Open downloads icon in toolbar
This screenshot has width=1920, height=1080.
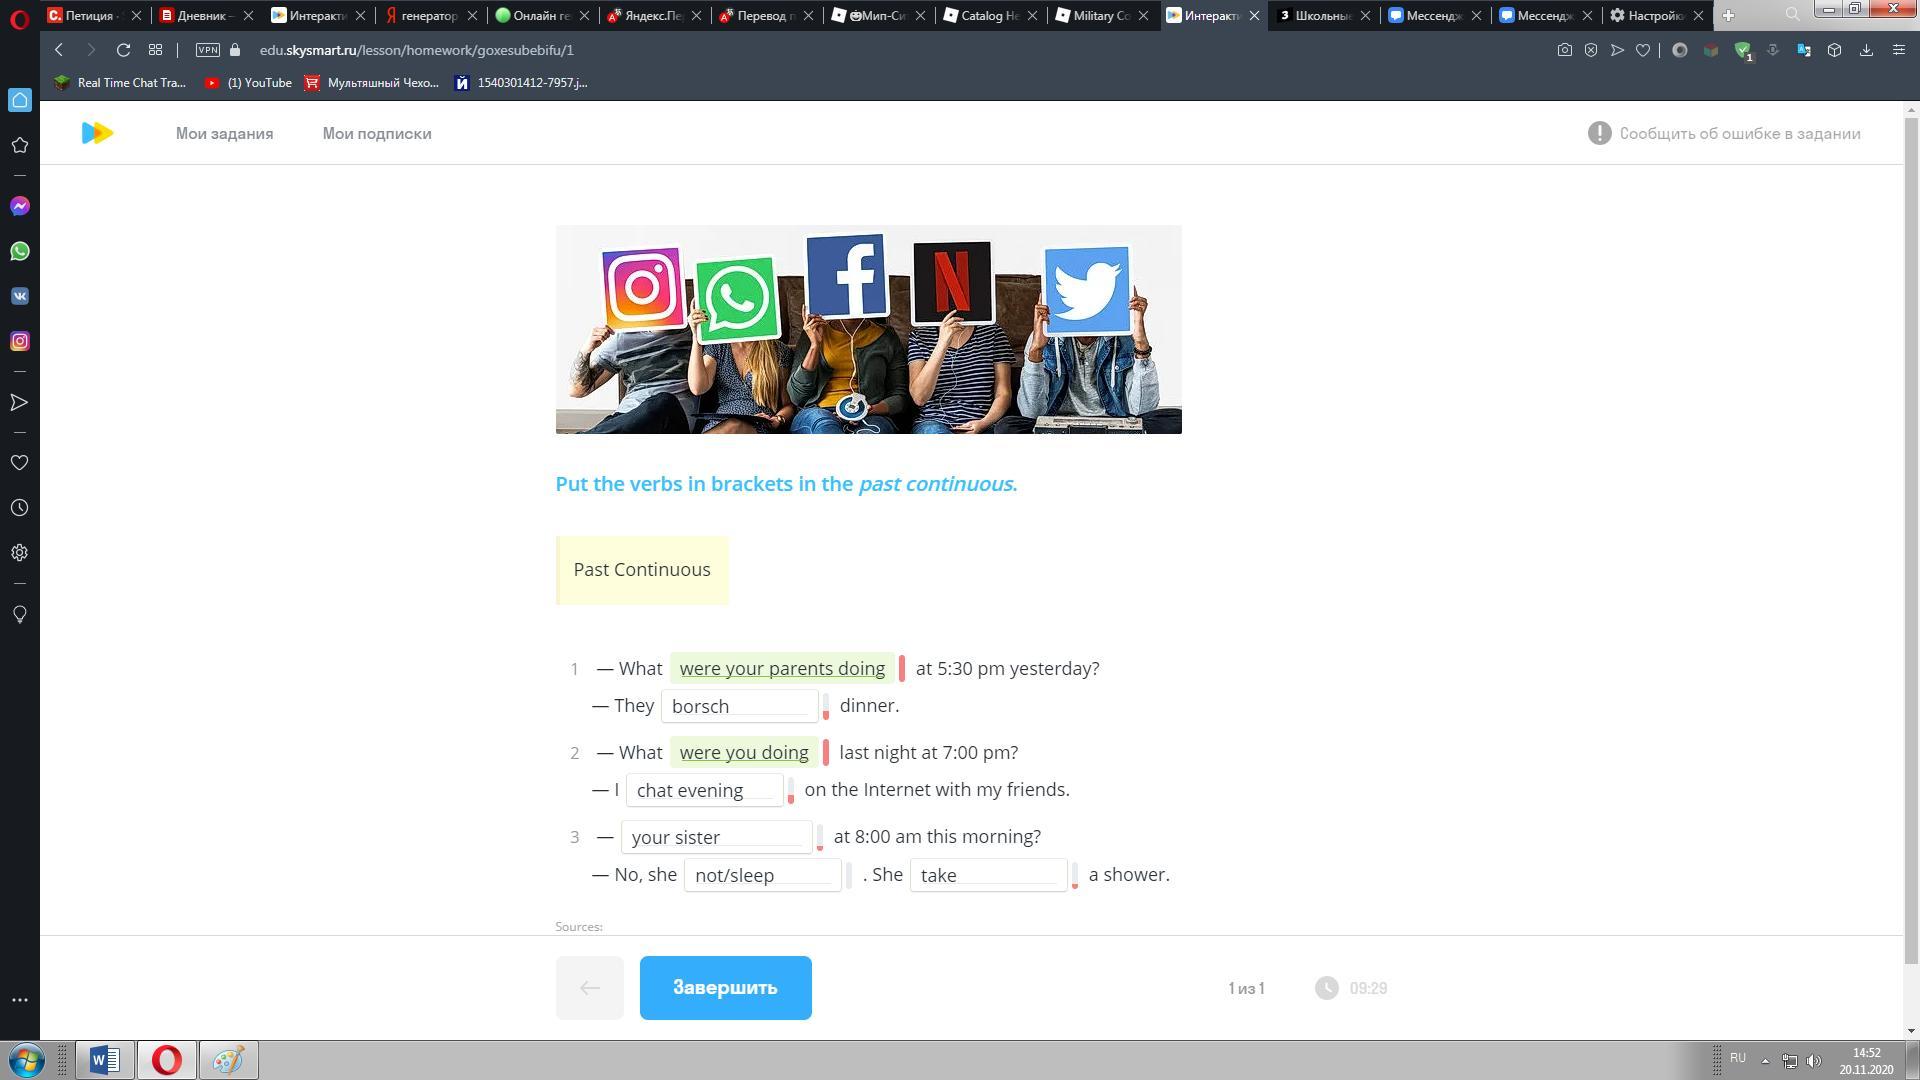(1866, 50)
